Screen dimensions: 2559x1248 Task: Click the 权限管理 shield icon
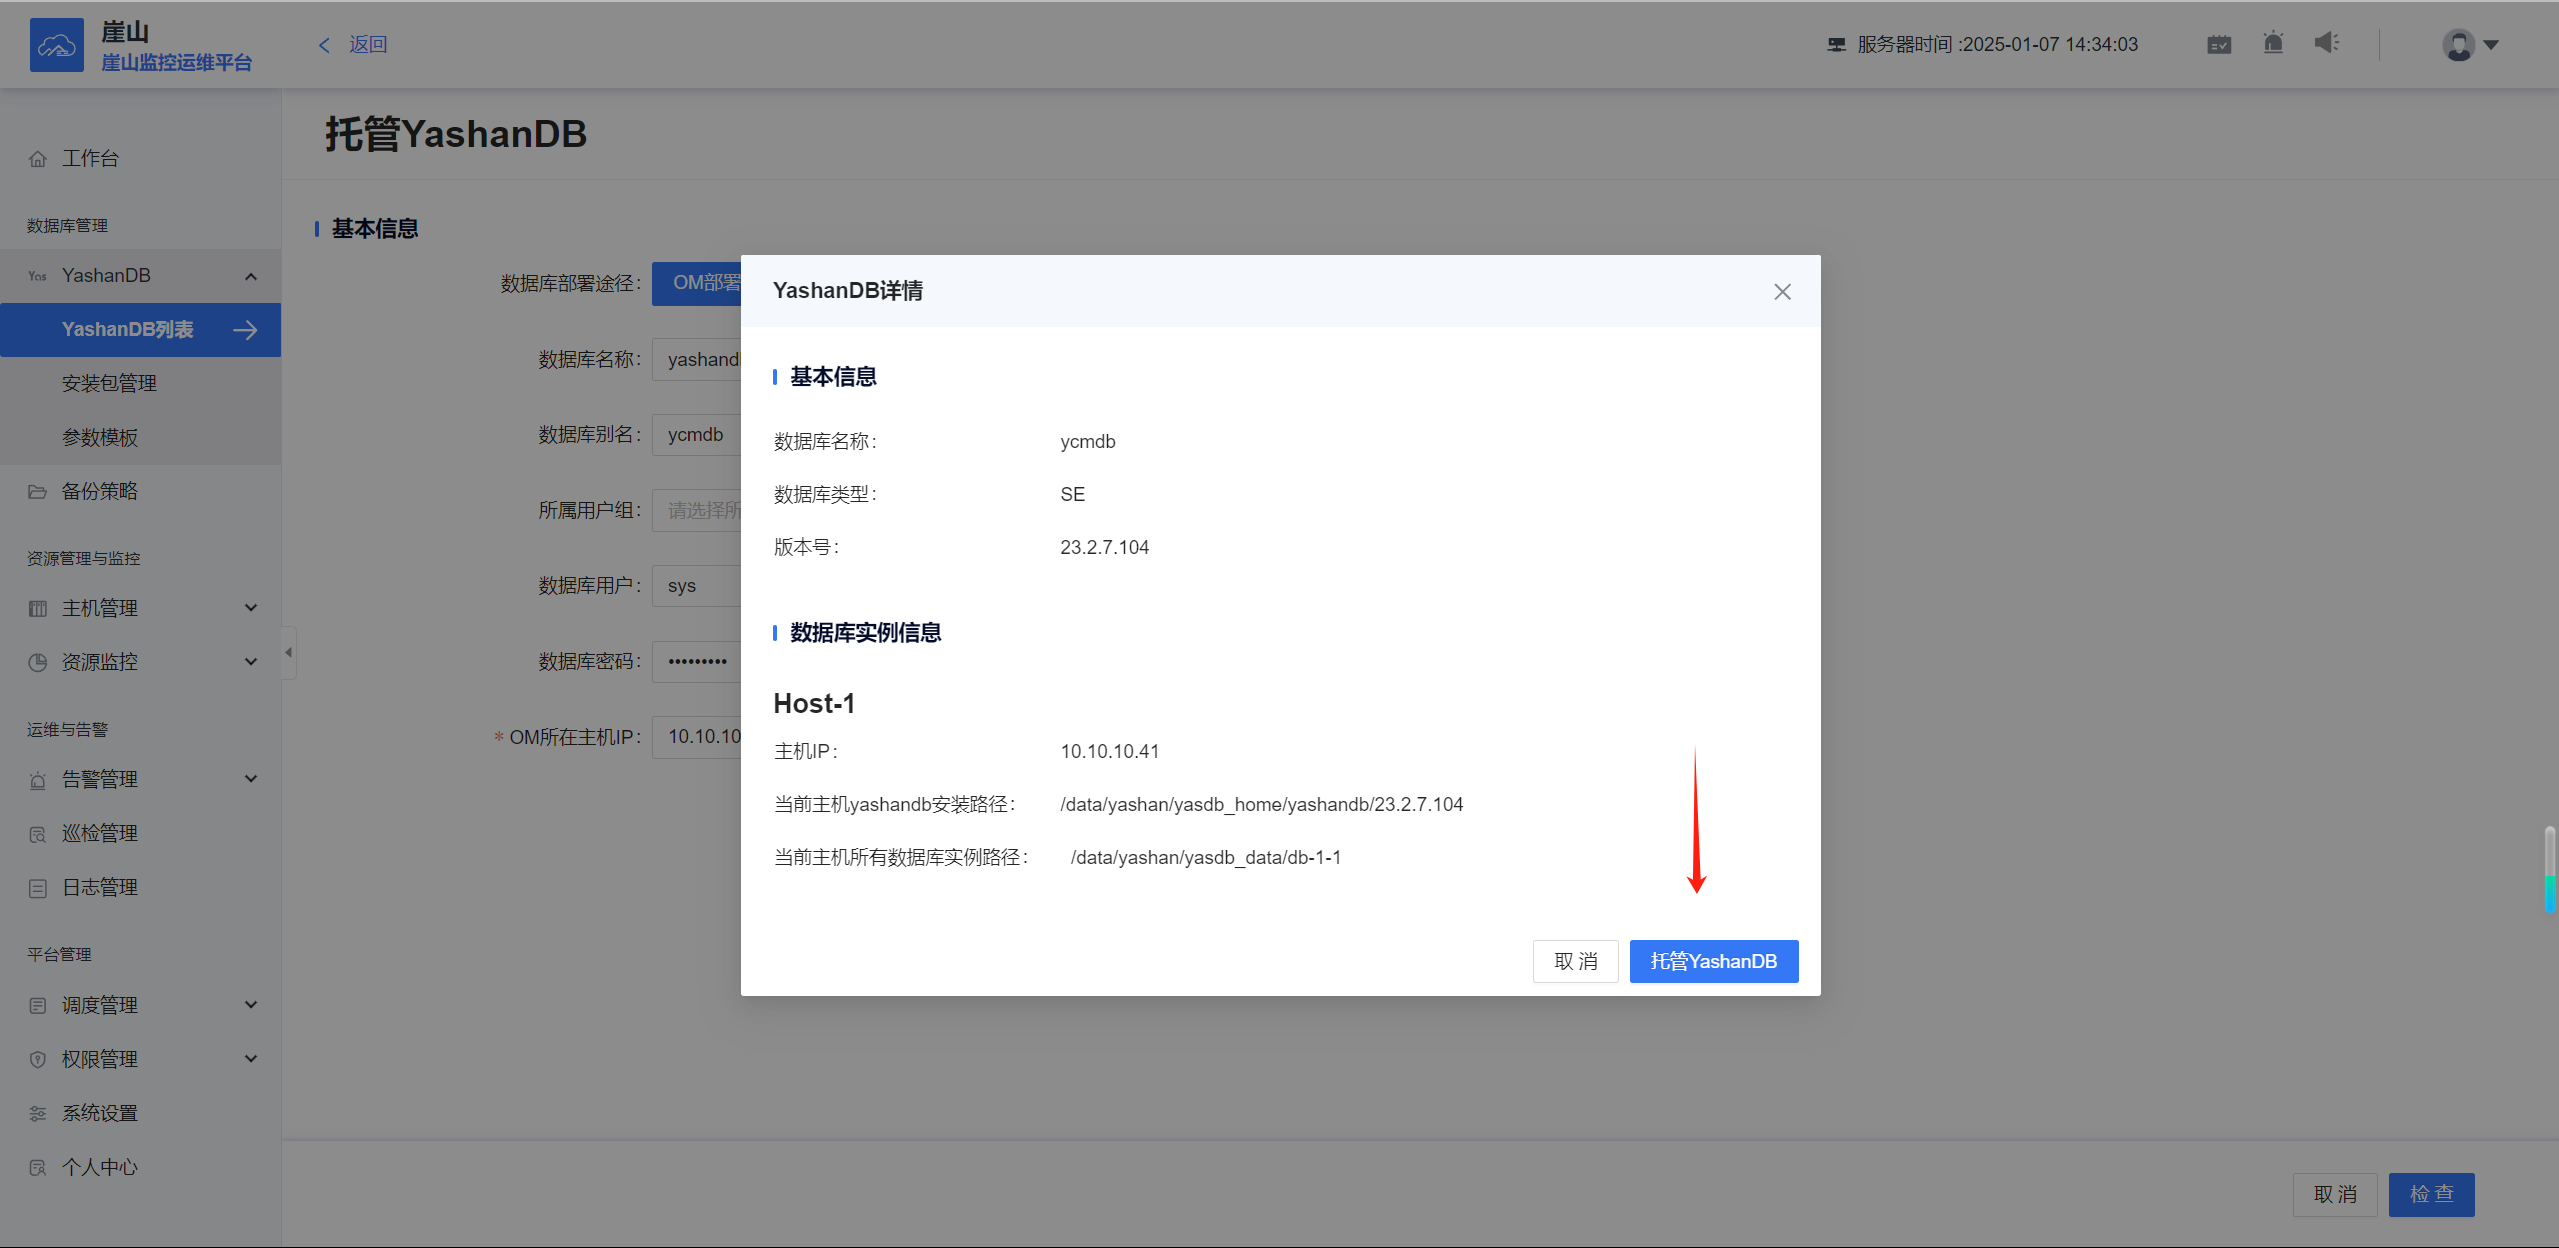point(38,1060)
